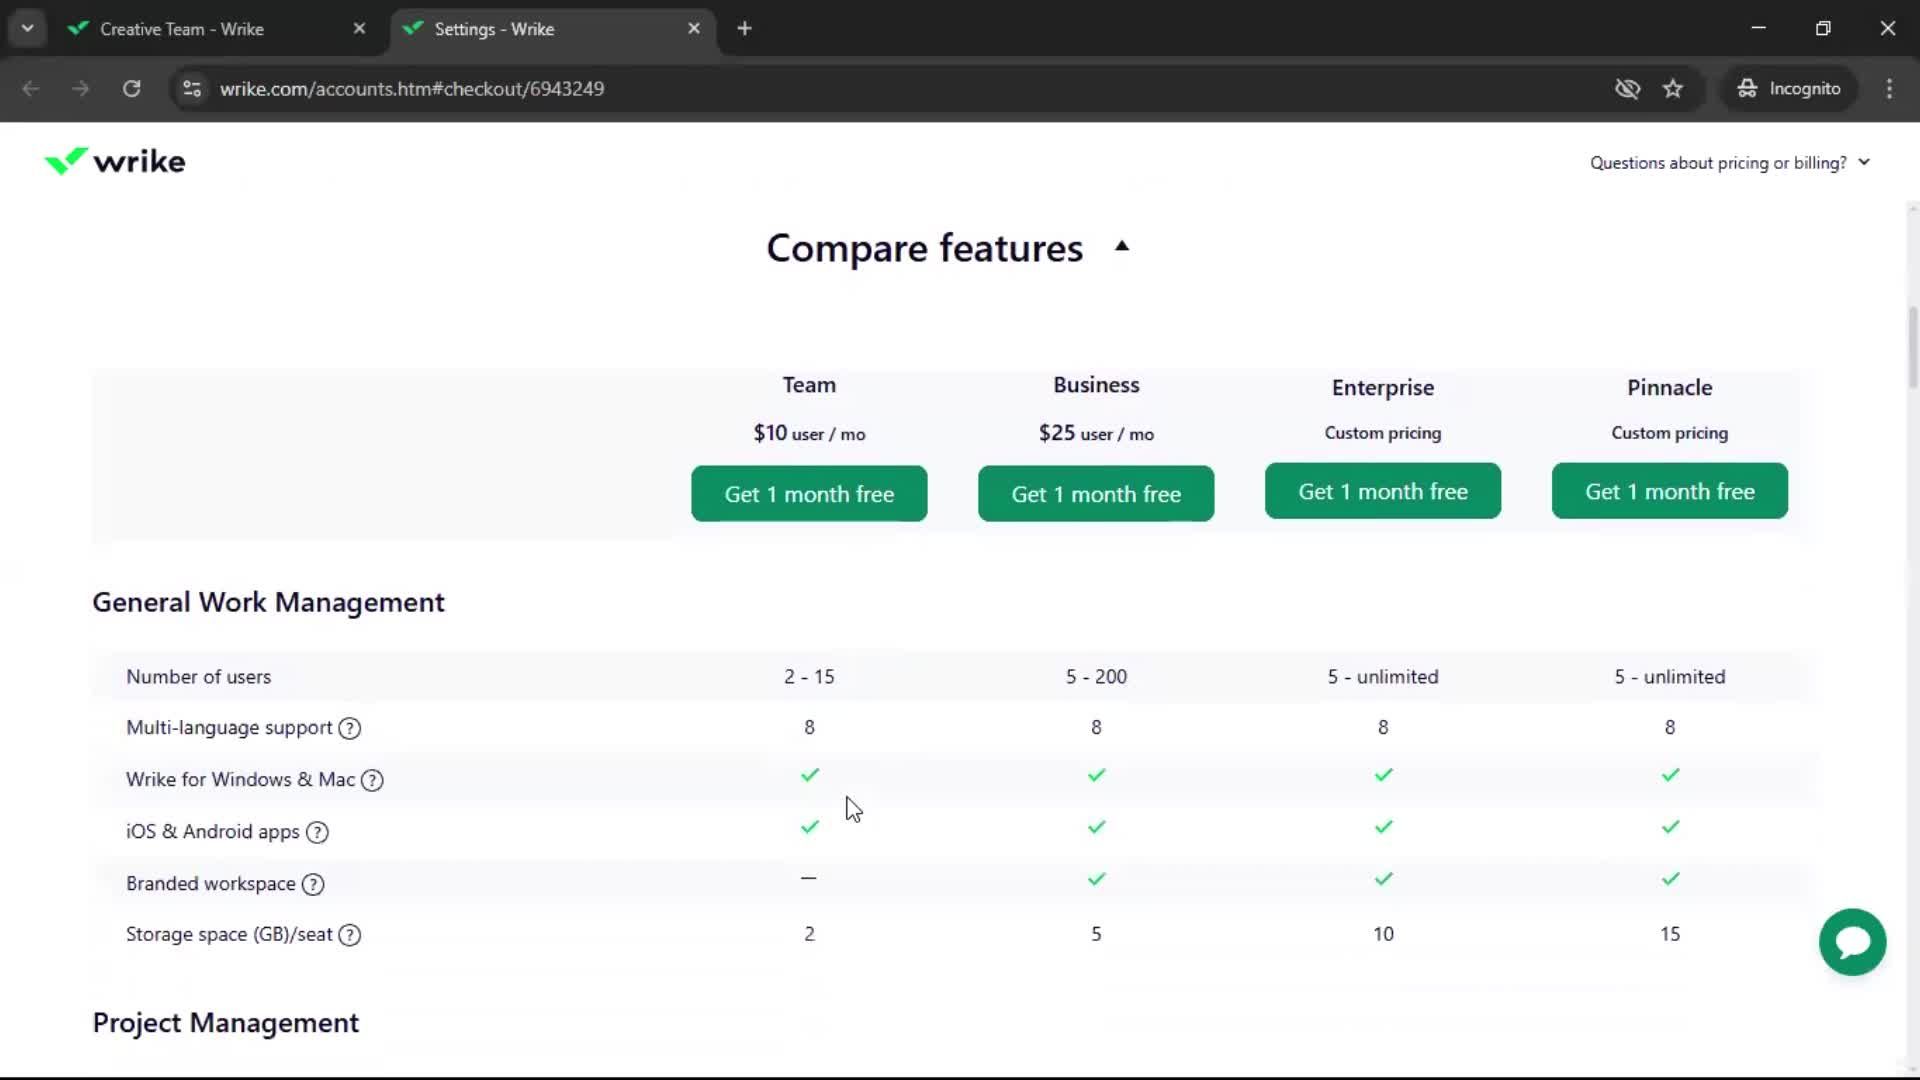Minimize the browser window
This screenshot has height=1080, width=1920.
[1758, 28]
